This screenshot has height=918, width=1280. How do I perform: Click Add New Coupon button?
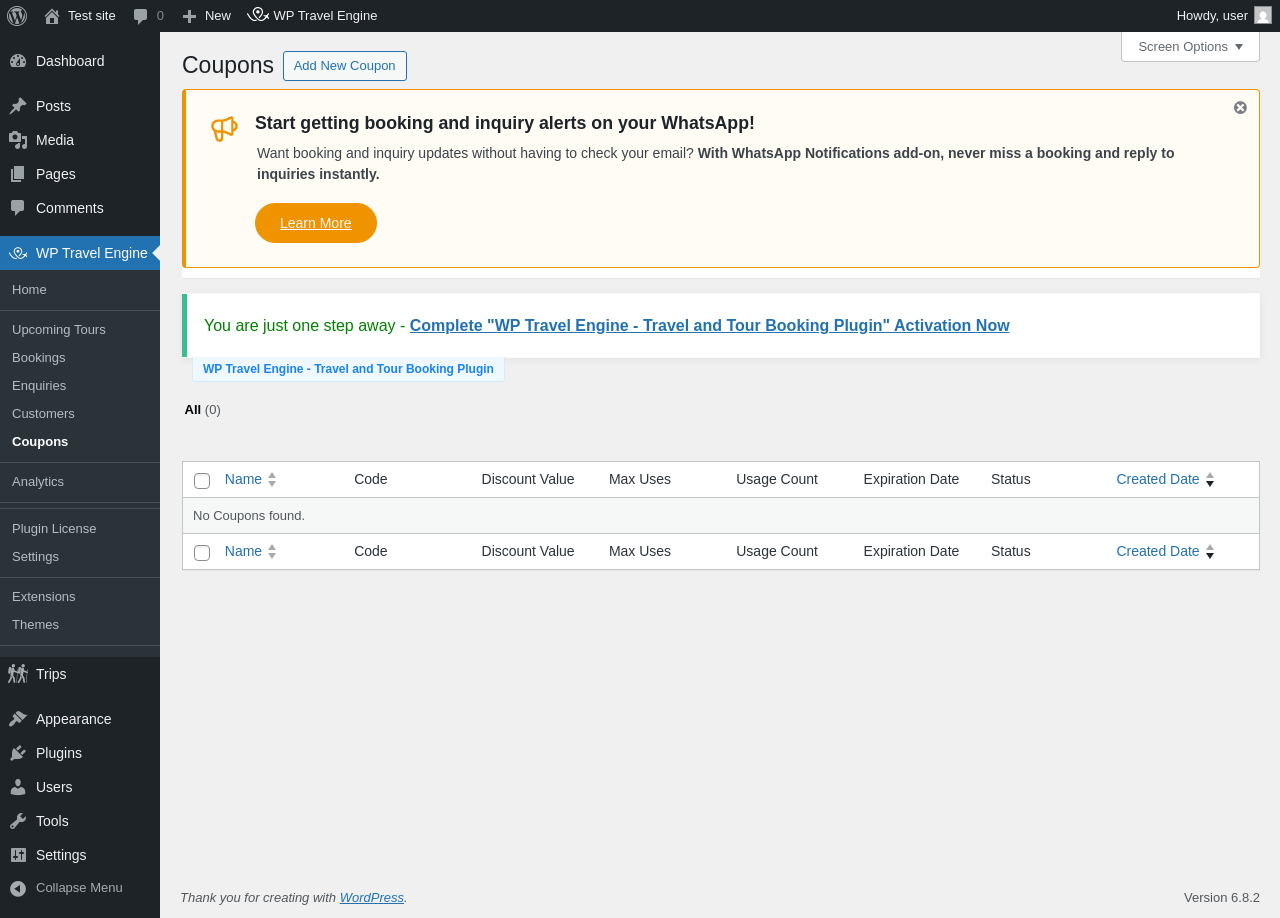click(345, 66)
